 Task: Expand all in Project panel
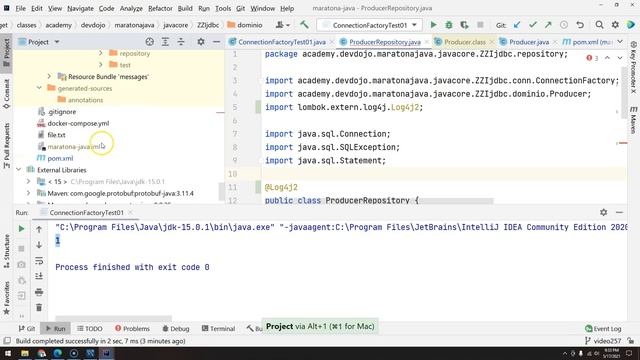pyautogui.click(x=165, y=42)
